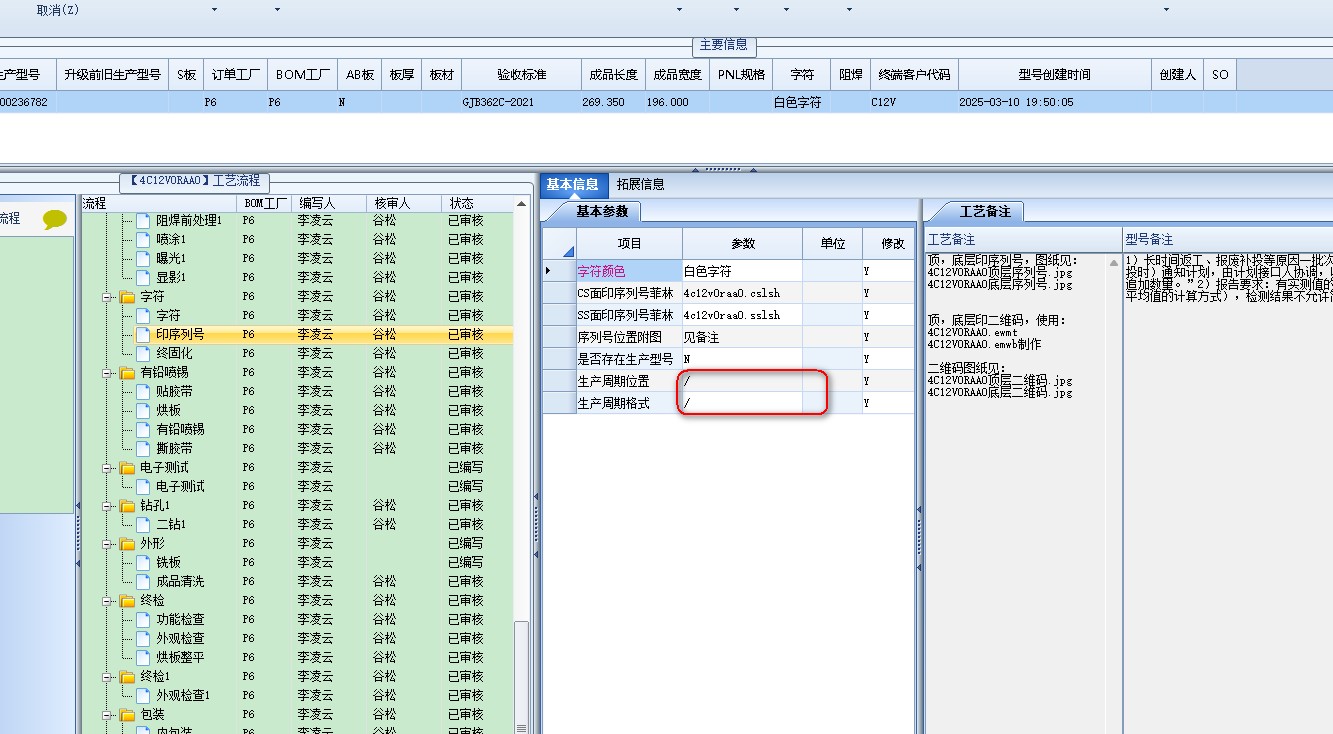Click the 见备注 parameter value
1333x734 pixels.
(x=742, y=337)
